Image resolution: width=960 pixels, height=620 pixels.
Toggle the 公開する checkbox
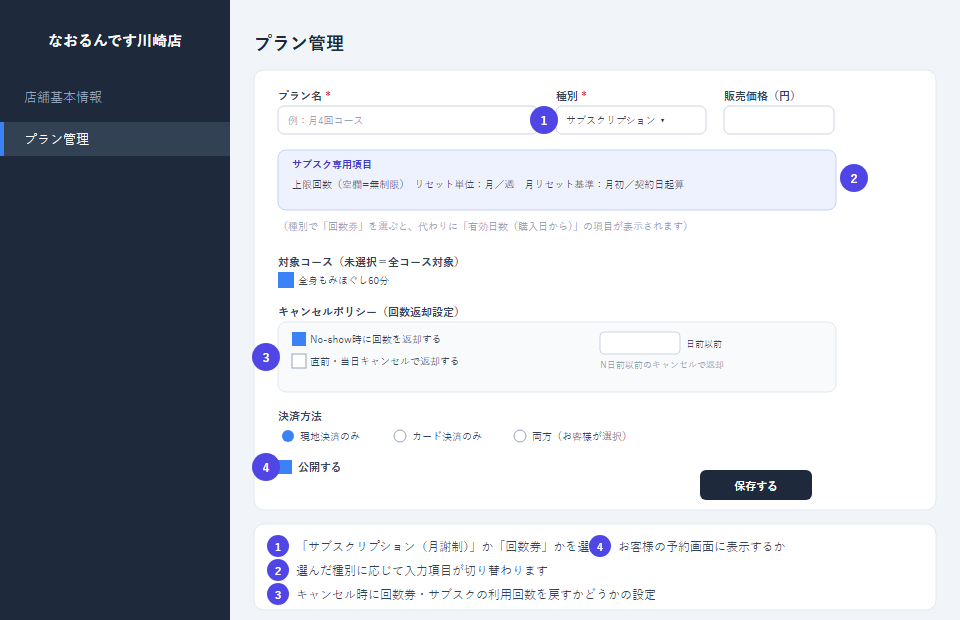coord(285,467)
